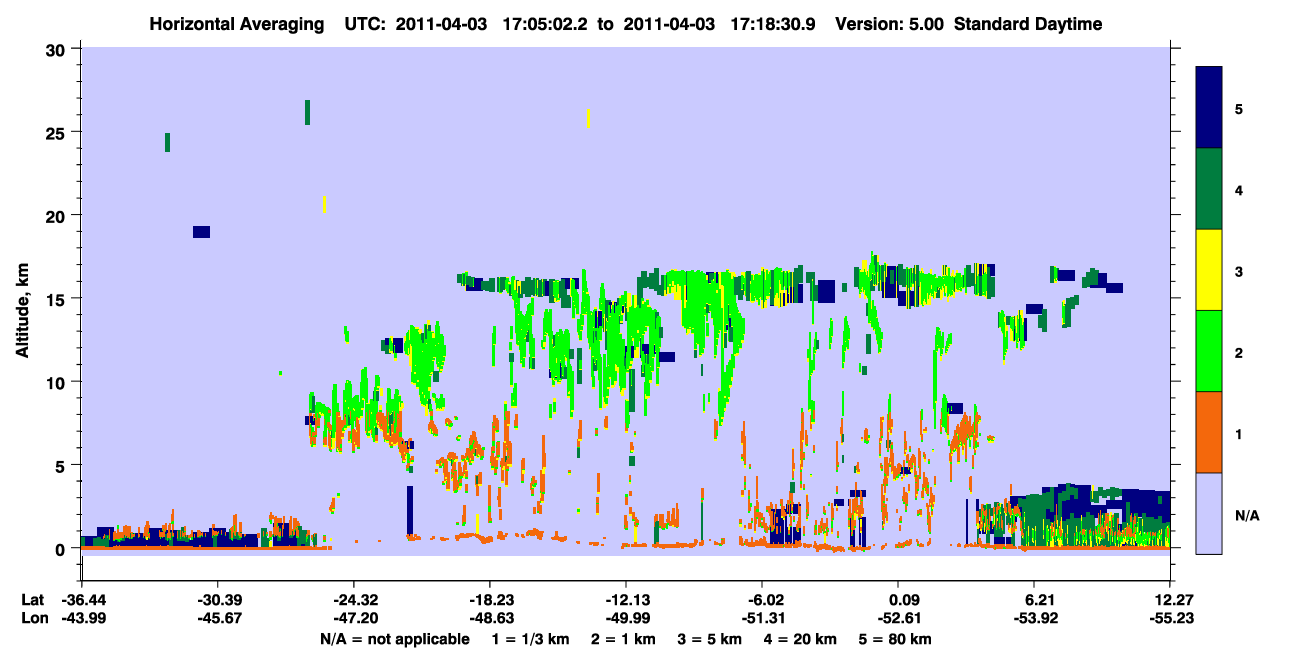
Task: Click the '15' altitude tick label
Action: click(57, 298)
